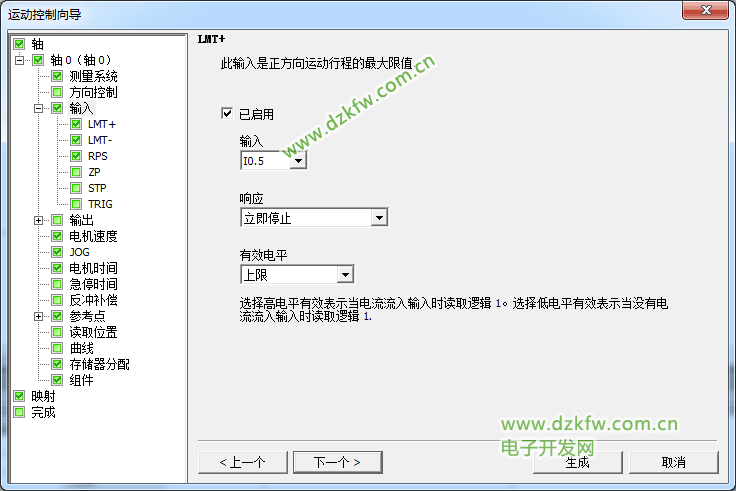Click the status icon beside 完成
Viewport: 736px width, 491px height.
pyautogui.click(x=19, y=413)
